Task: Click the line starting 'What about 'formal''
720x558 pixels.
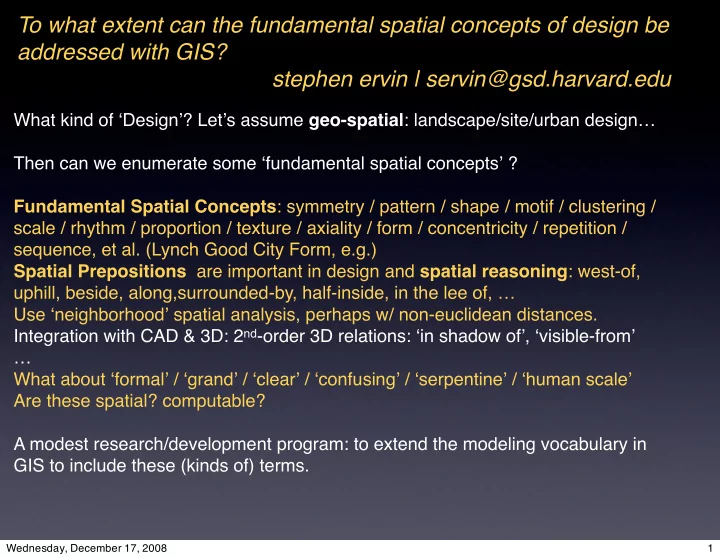Action: 323,379
